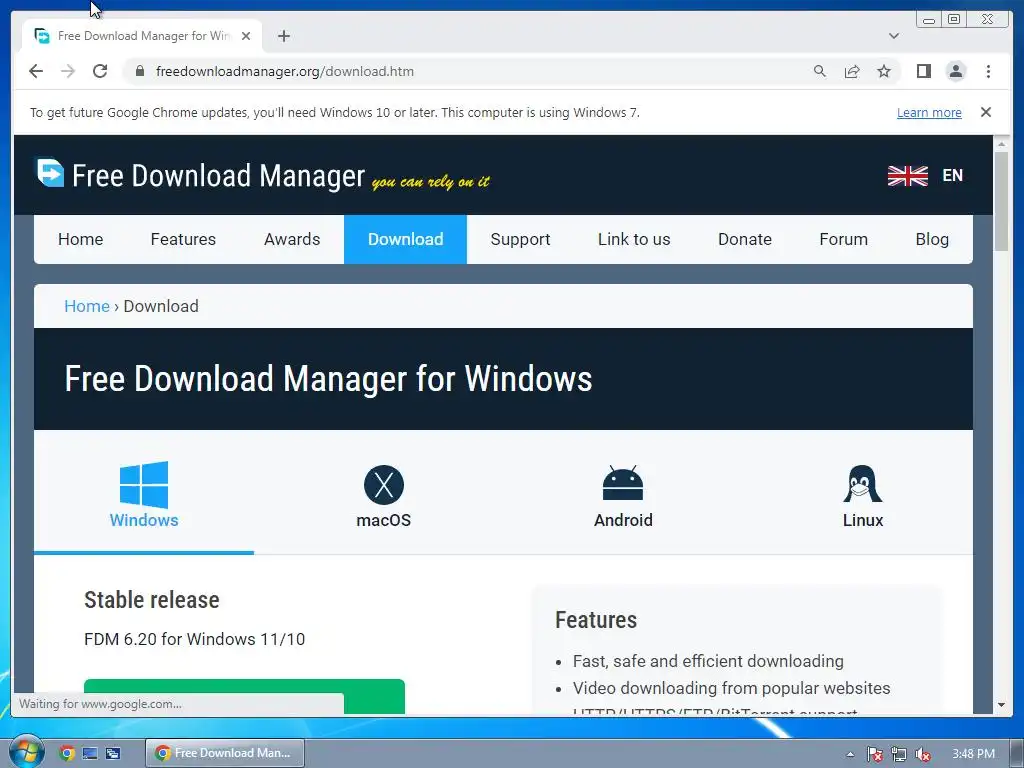Open the Chrome three-dot menu
Image resolution: width=1024 pixels, height=768 pixels.
click(988, 71)
